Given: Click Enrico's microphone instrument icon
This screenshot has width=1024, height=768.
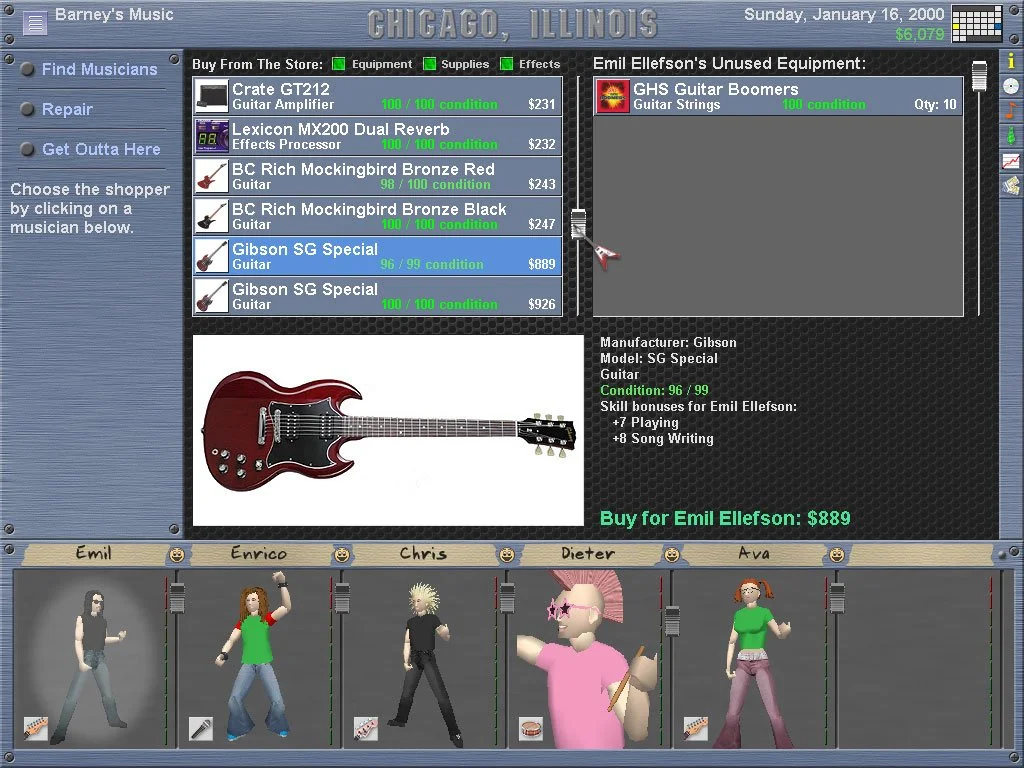Looking at the screenshot, I should pyautogui.click(x=201, y=729).
